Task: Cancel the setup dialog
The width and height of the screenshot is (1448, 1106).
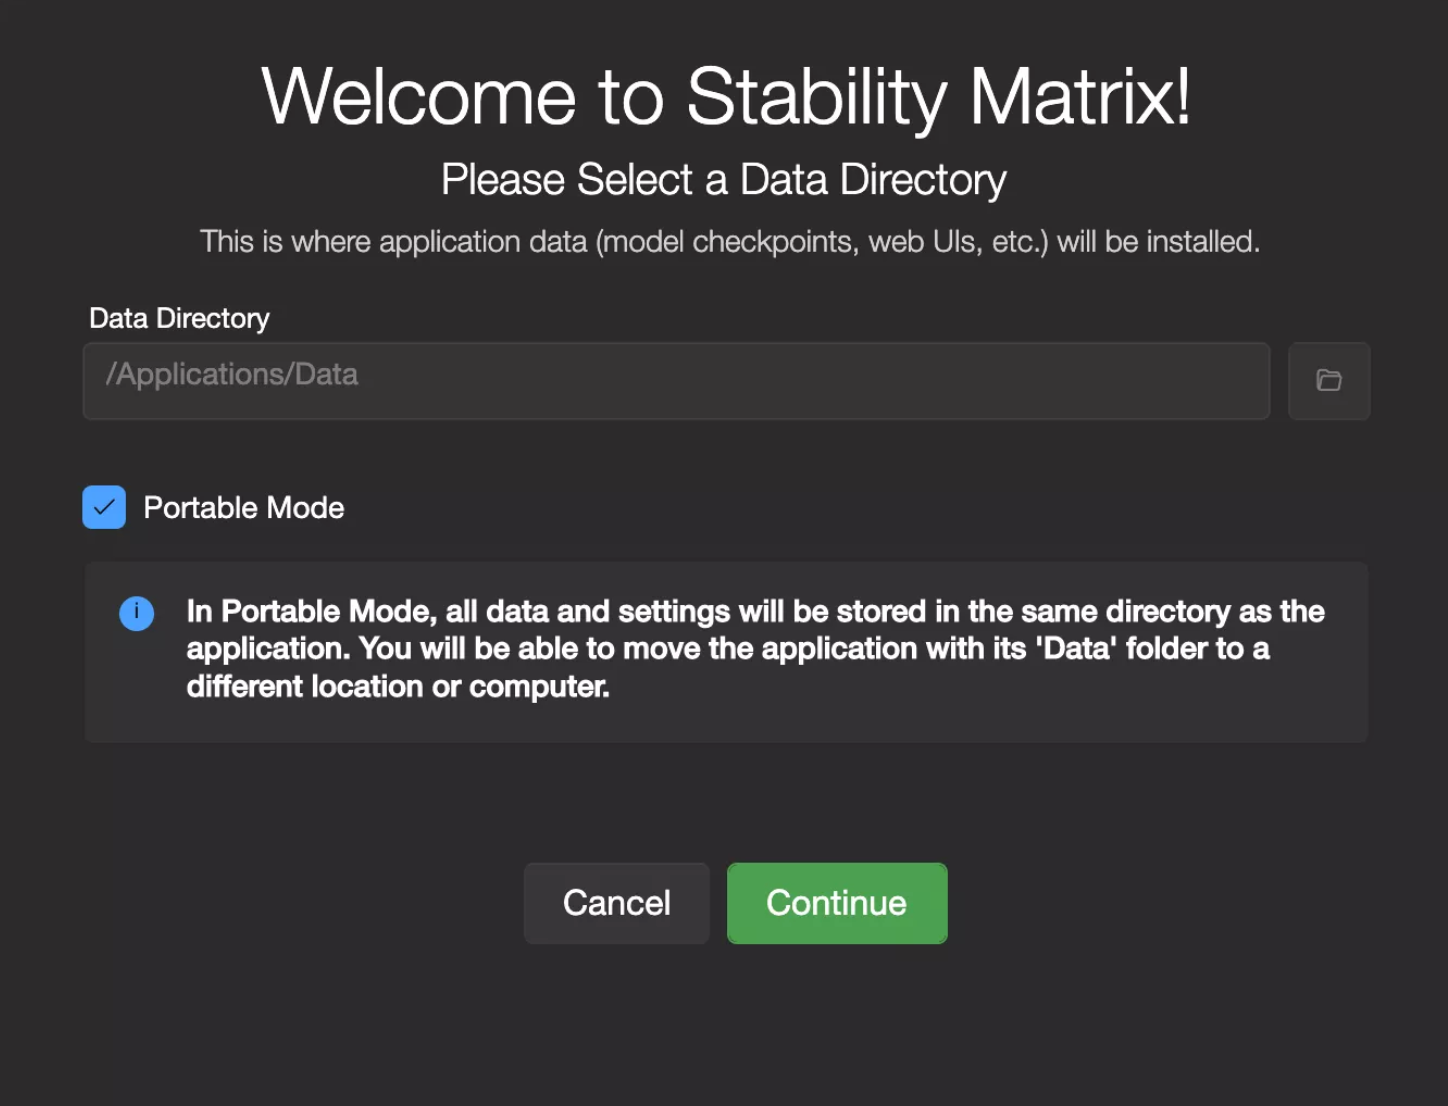Action: click(617, 903)
